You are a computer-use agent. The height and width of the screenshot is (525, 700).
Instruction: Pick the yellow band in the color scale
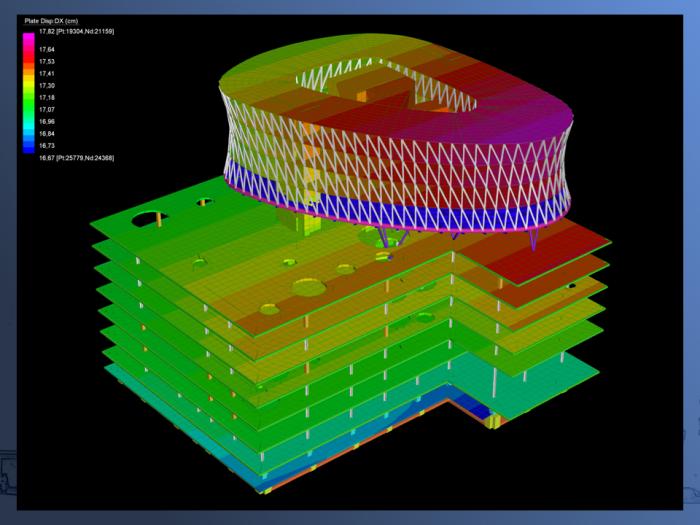29,81
